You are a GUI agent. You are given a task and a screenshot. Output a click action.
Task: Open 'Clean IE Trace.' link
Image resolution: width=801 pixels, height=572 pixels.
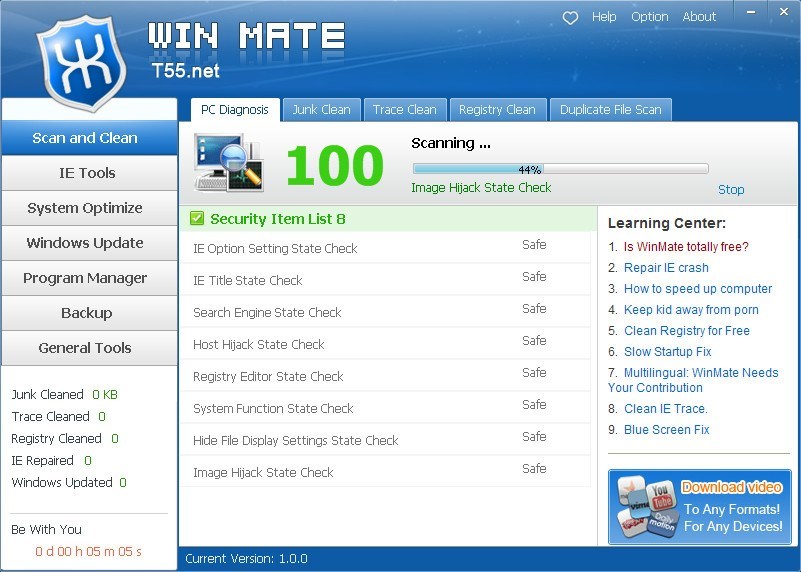666,409
